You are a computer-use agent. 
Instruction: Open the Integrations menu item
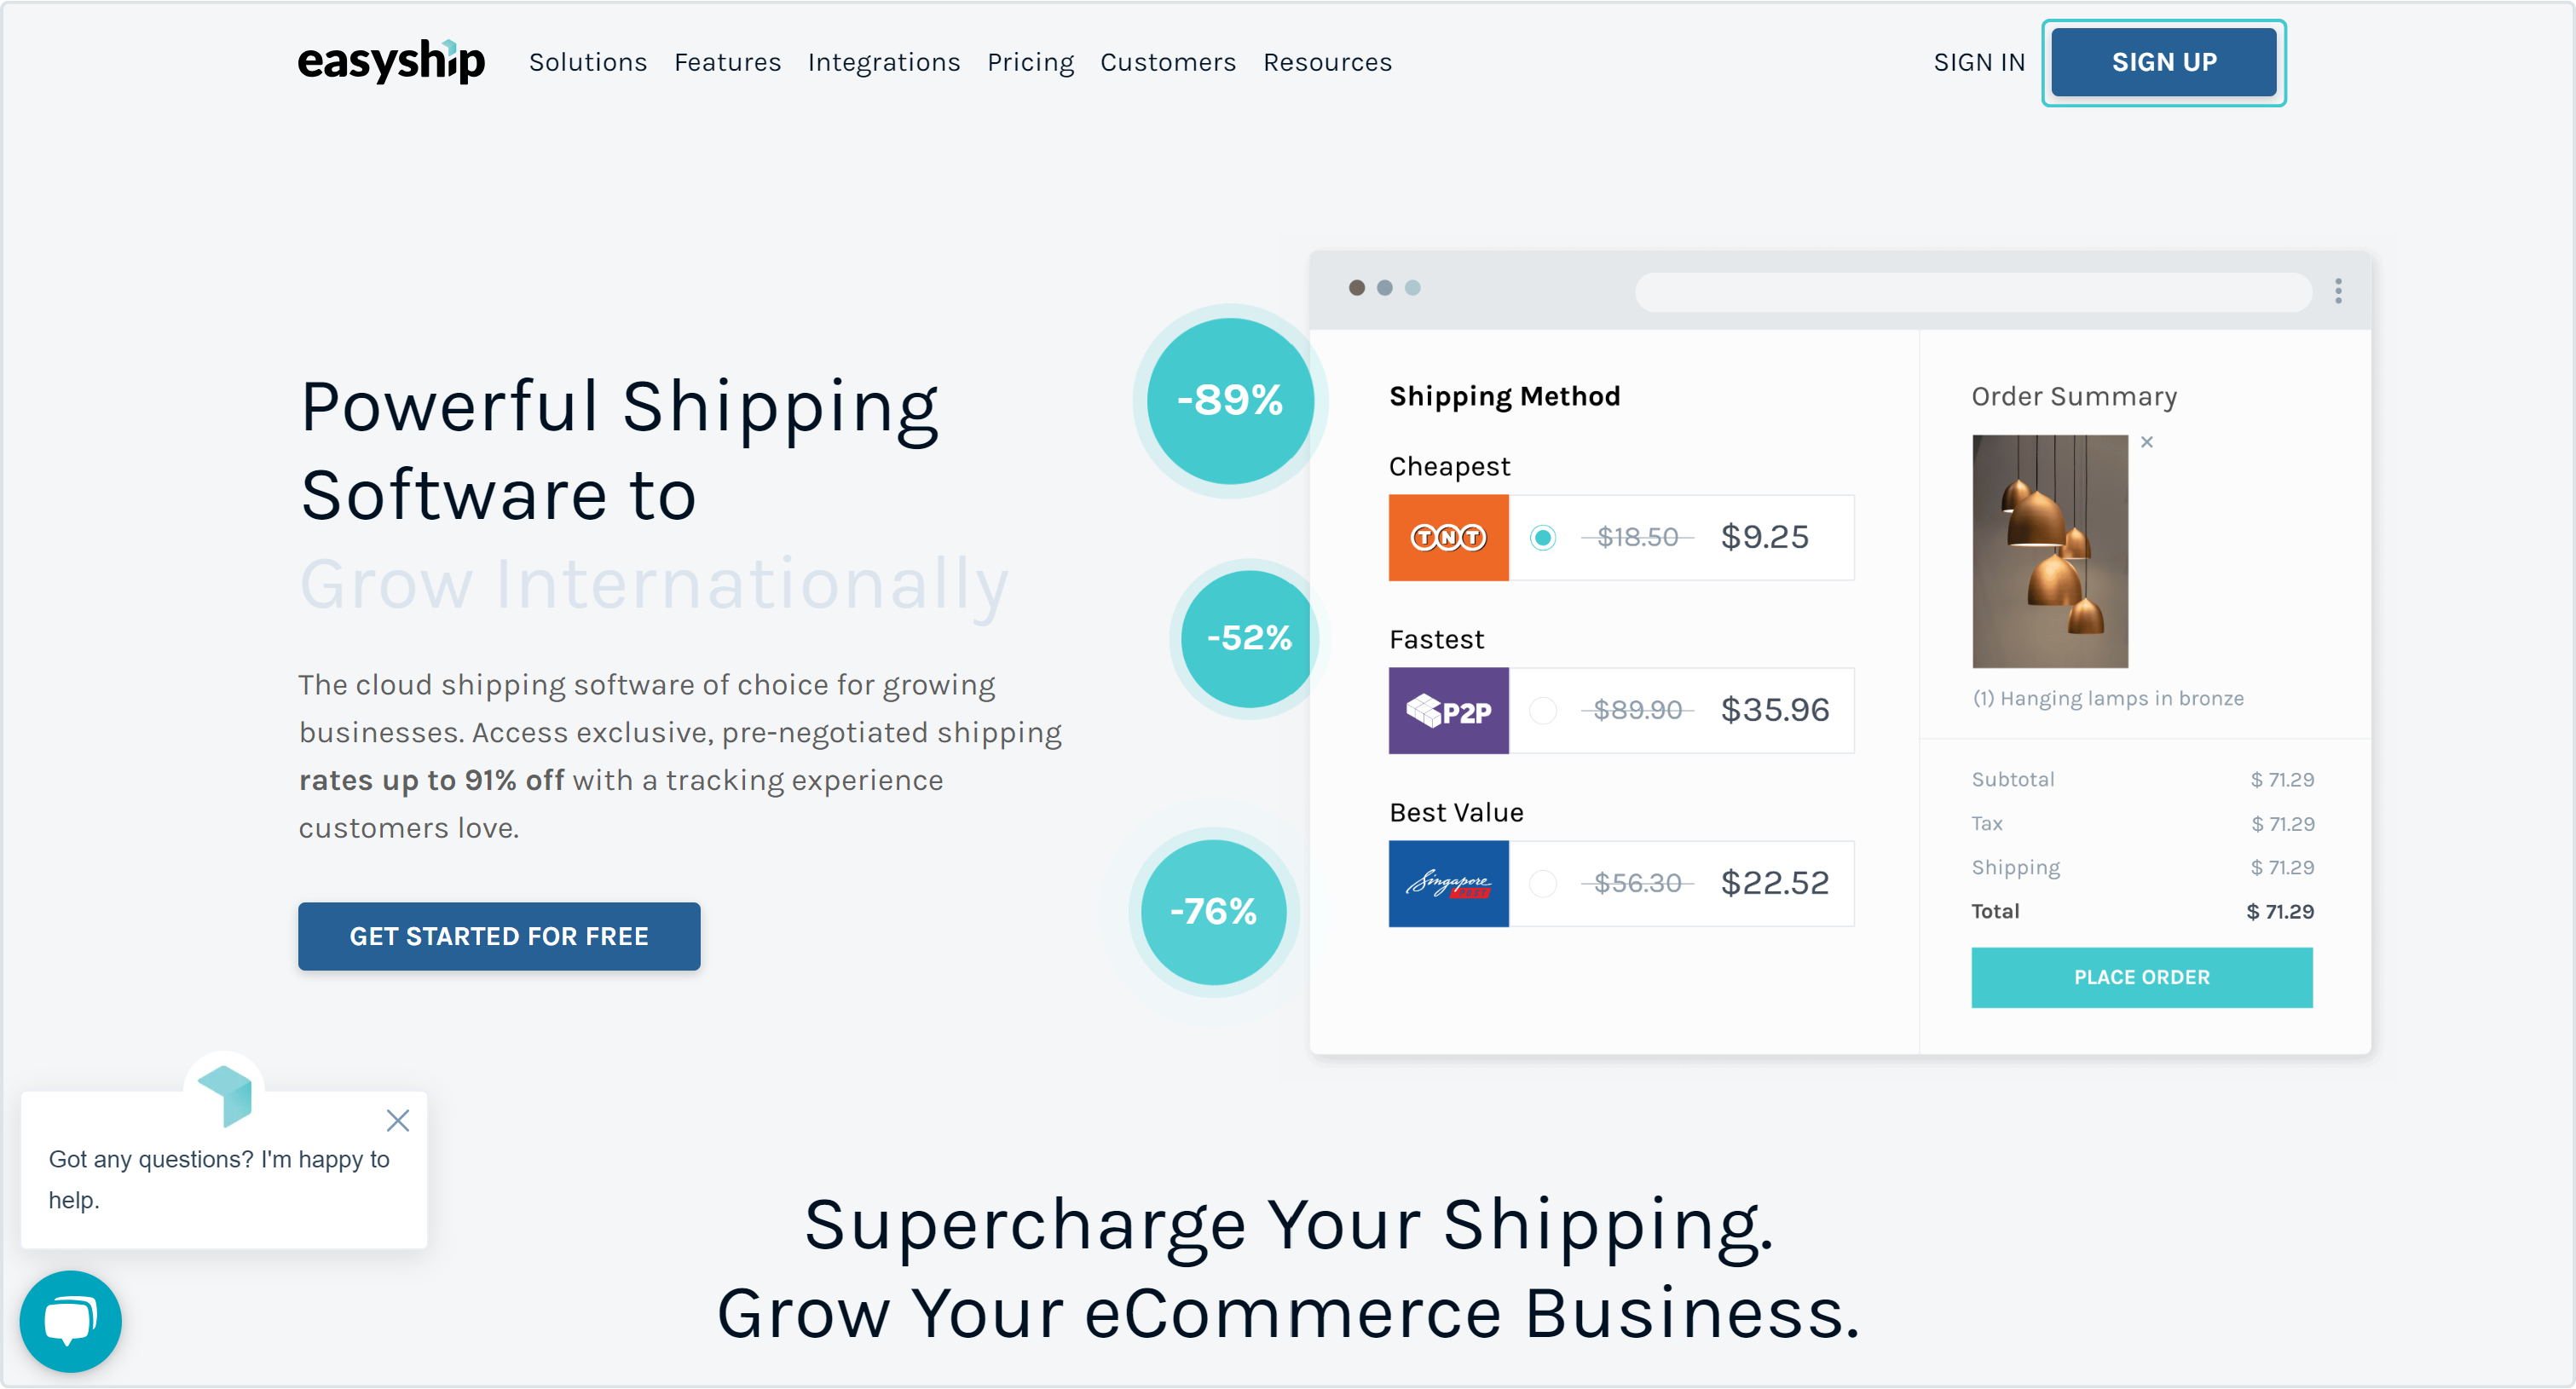coord(884,62)
